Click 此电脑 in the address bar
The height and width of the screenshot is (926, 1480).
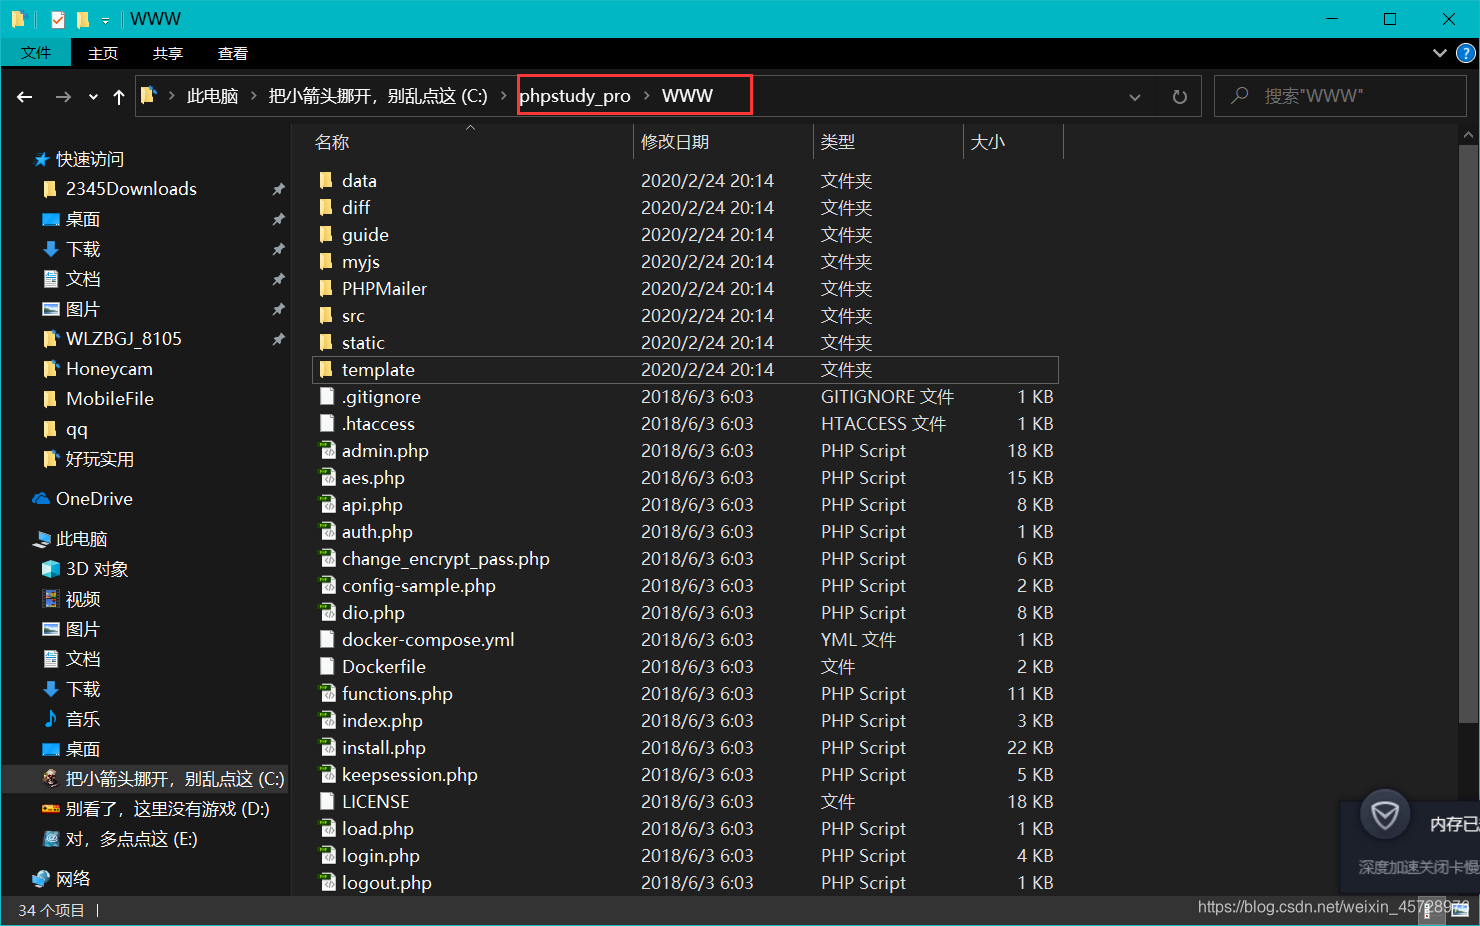coord(212,96)
